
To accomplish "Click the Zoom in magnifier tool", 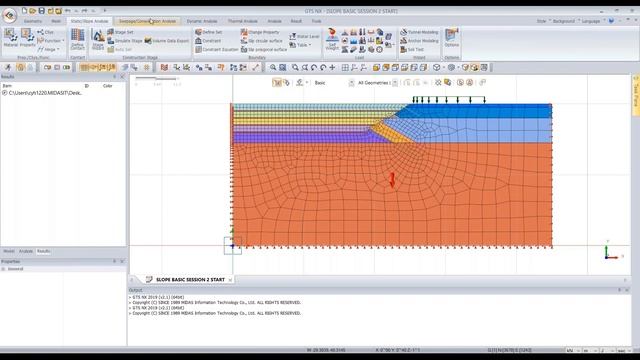I will pyautogui.click(x=273, y=67).
